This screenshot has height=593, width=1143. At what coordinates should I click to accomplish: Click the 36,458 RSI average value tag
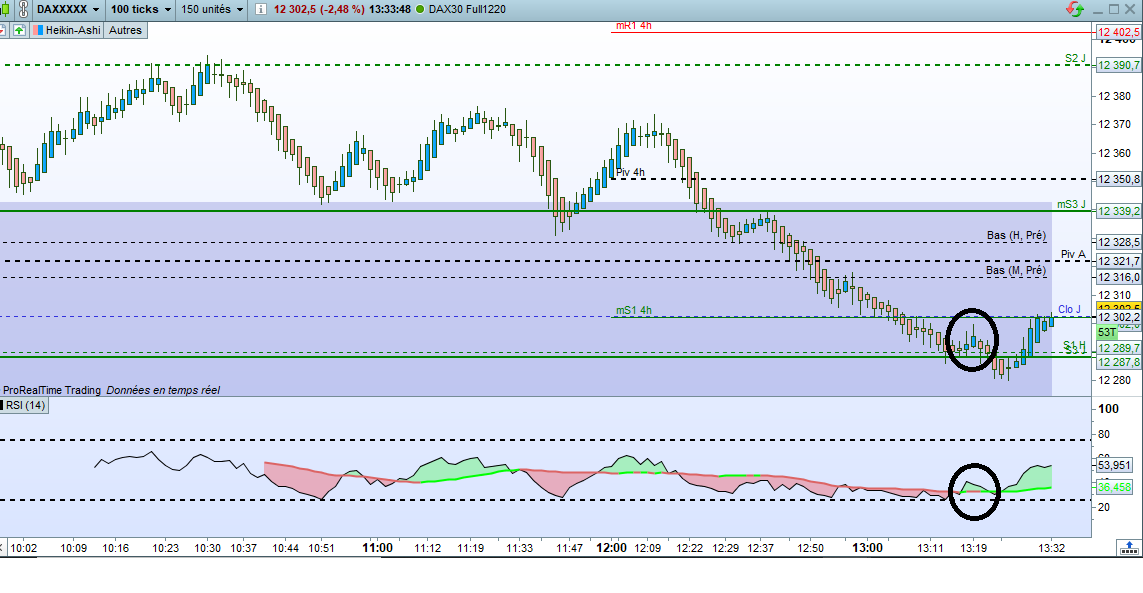pos(1114,487)
